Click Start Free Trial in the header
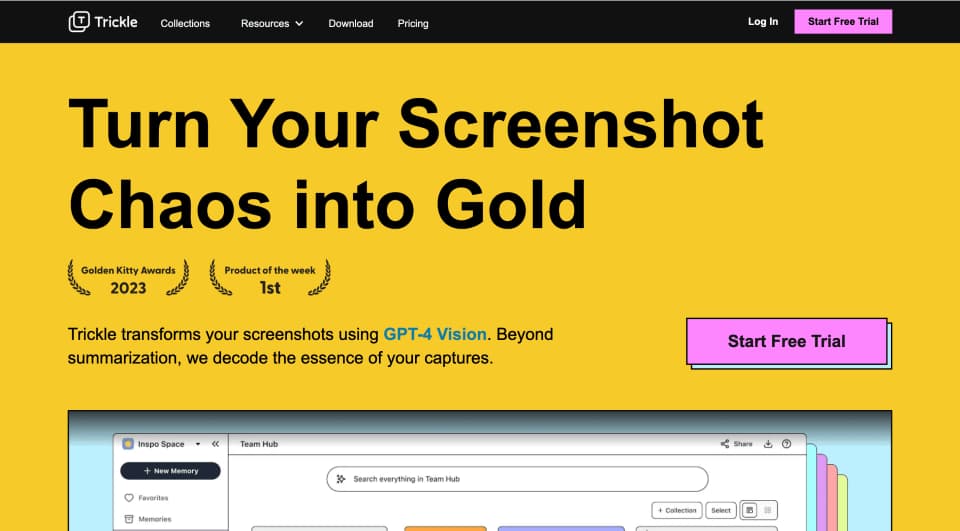The image size is (960, 531). pyautogui.click(x=843, y=21)
